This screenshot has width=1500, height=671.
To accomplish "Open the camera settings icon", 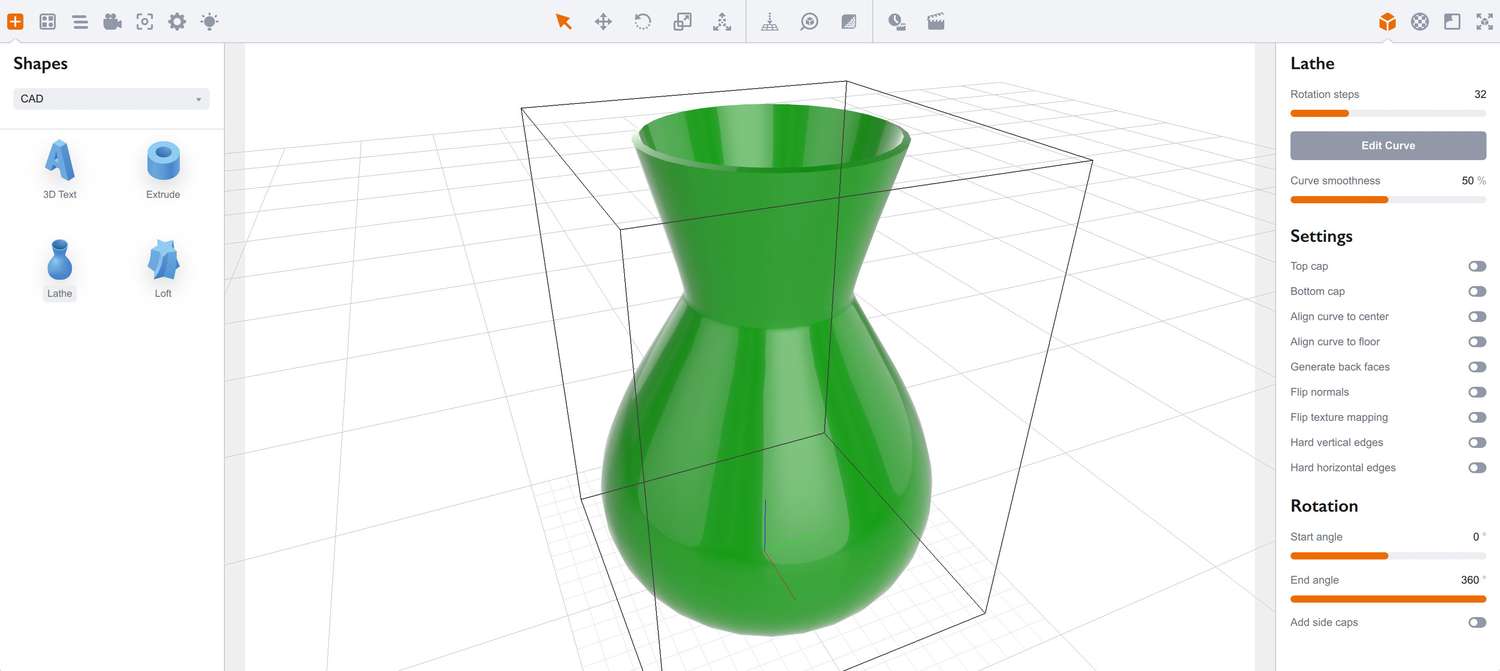I will pyautogui.click(x=112, y=21).
